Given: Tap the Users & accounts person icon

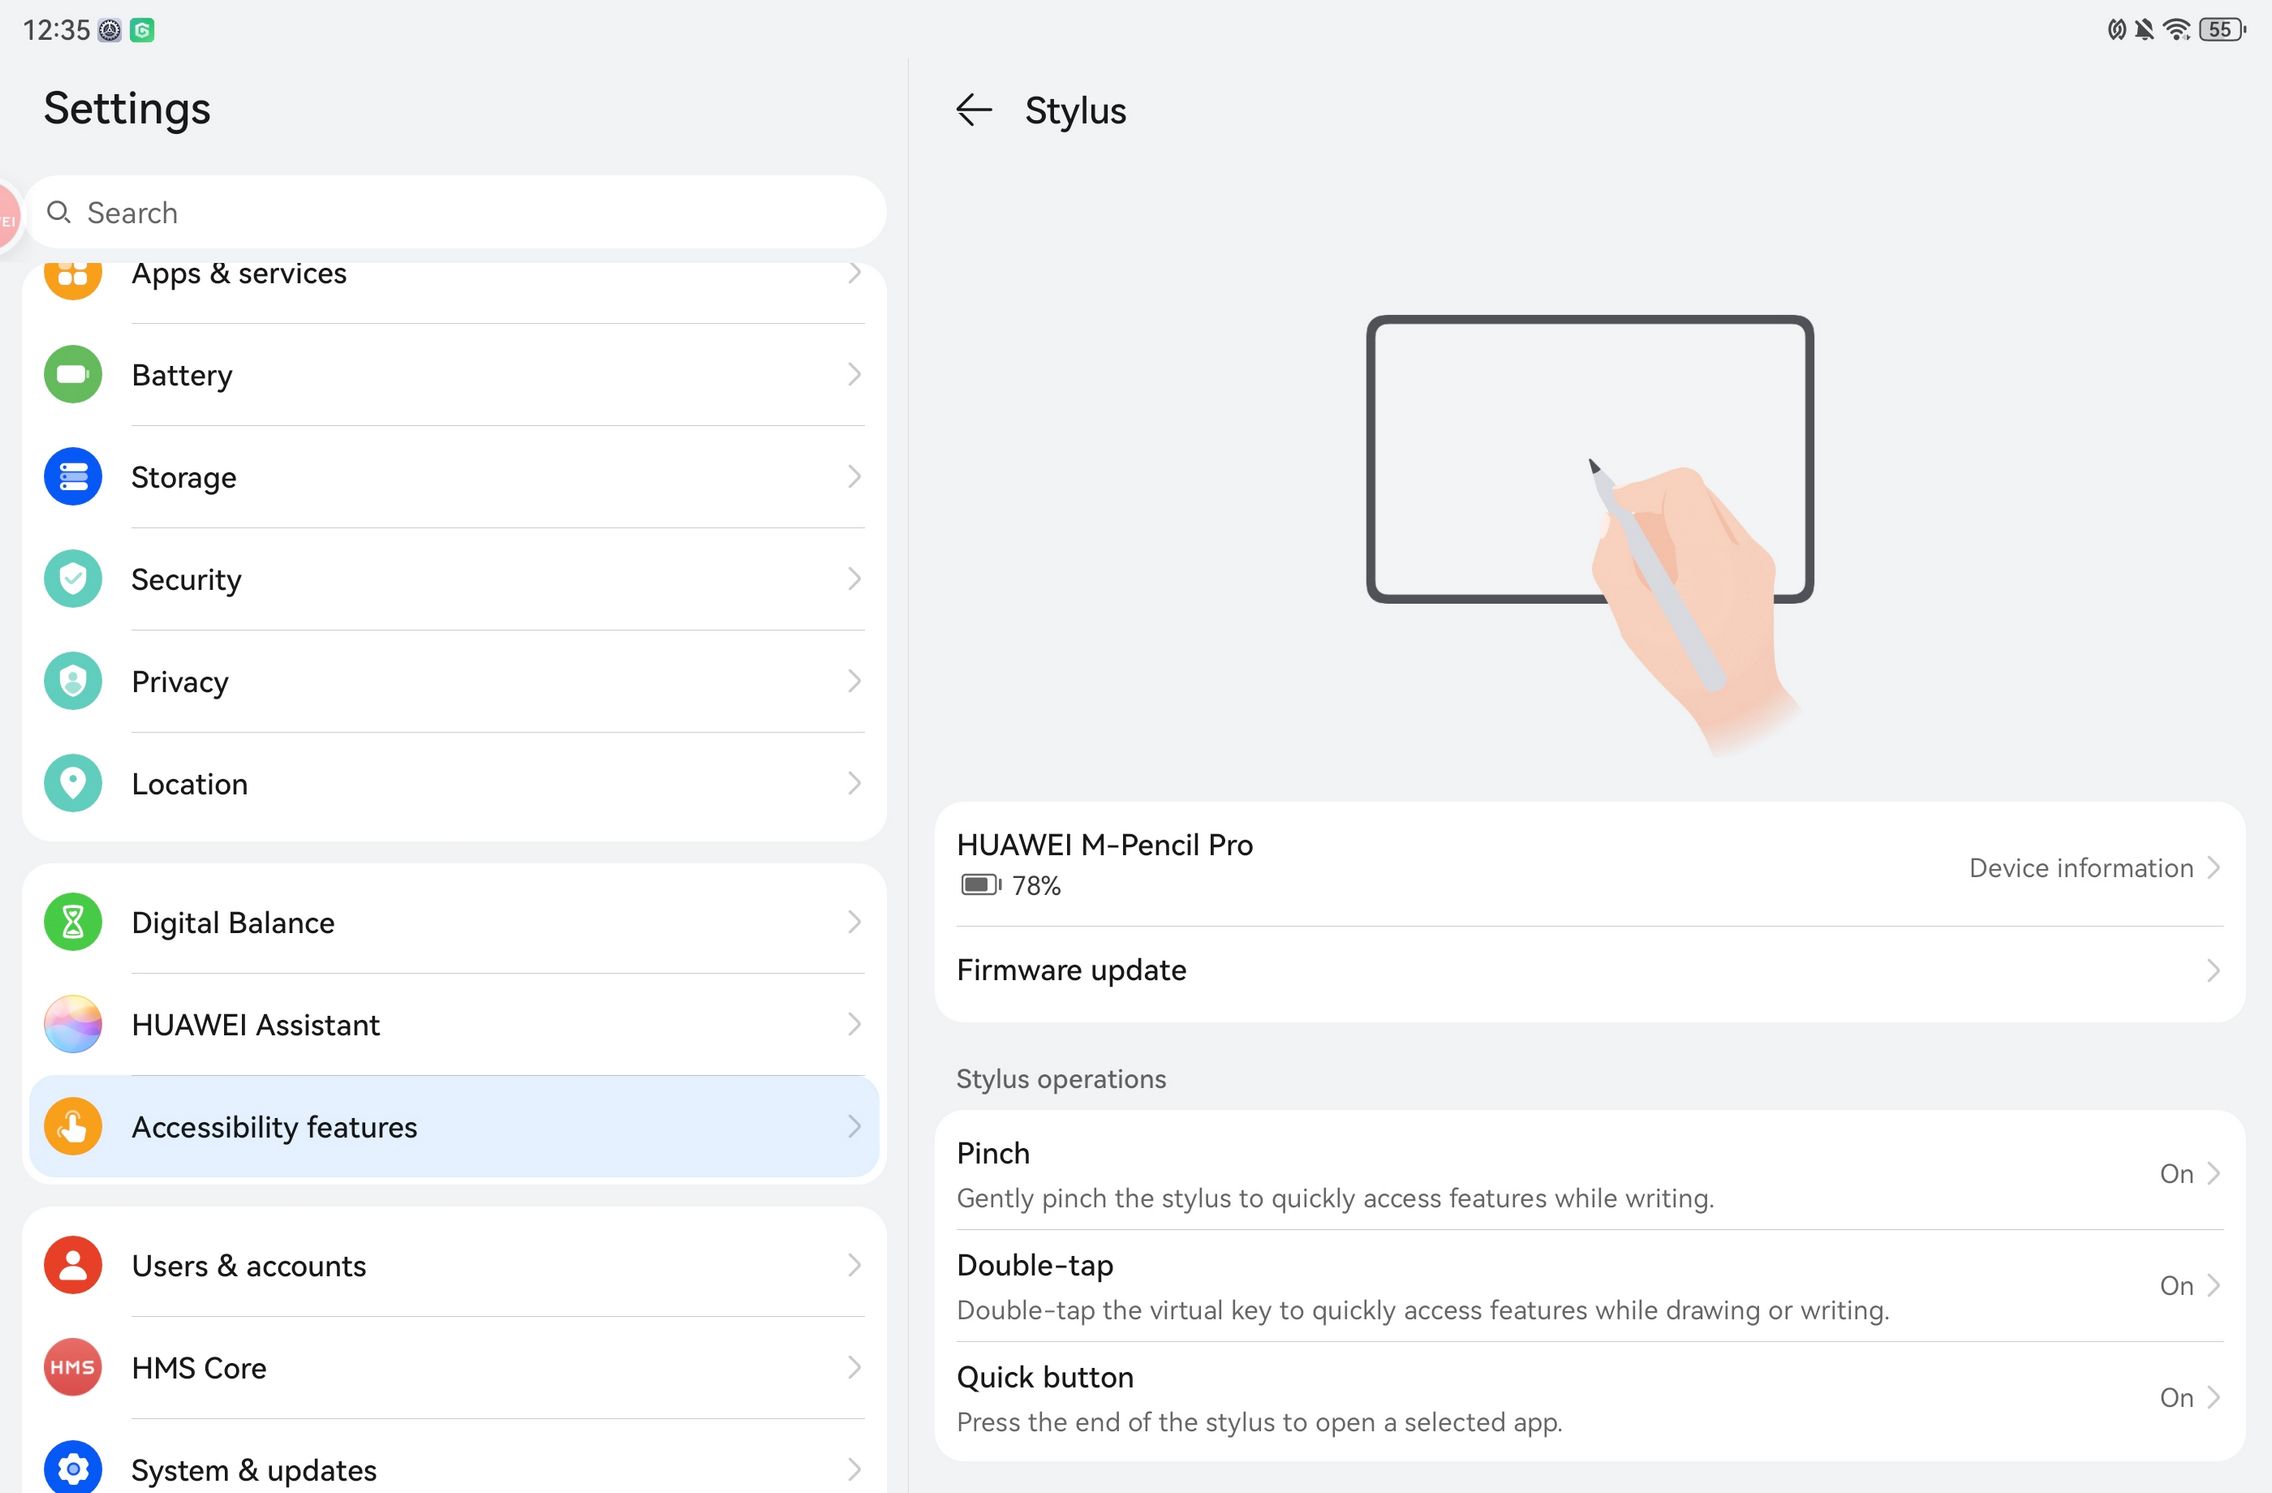Looking at the screenshot, I should (73, 1265).
